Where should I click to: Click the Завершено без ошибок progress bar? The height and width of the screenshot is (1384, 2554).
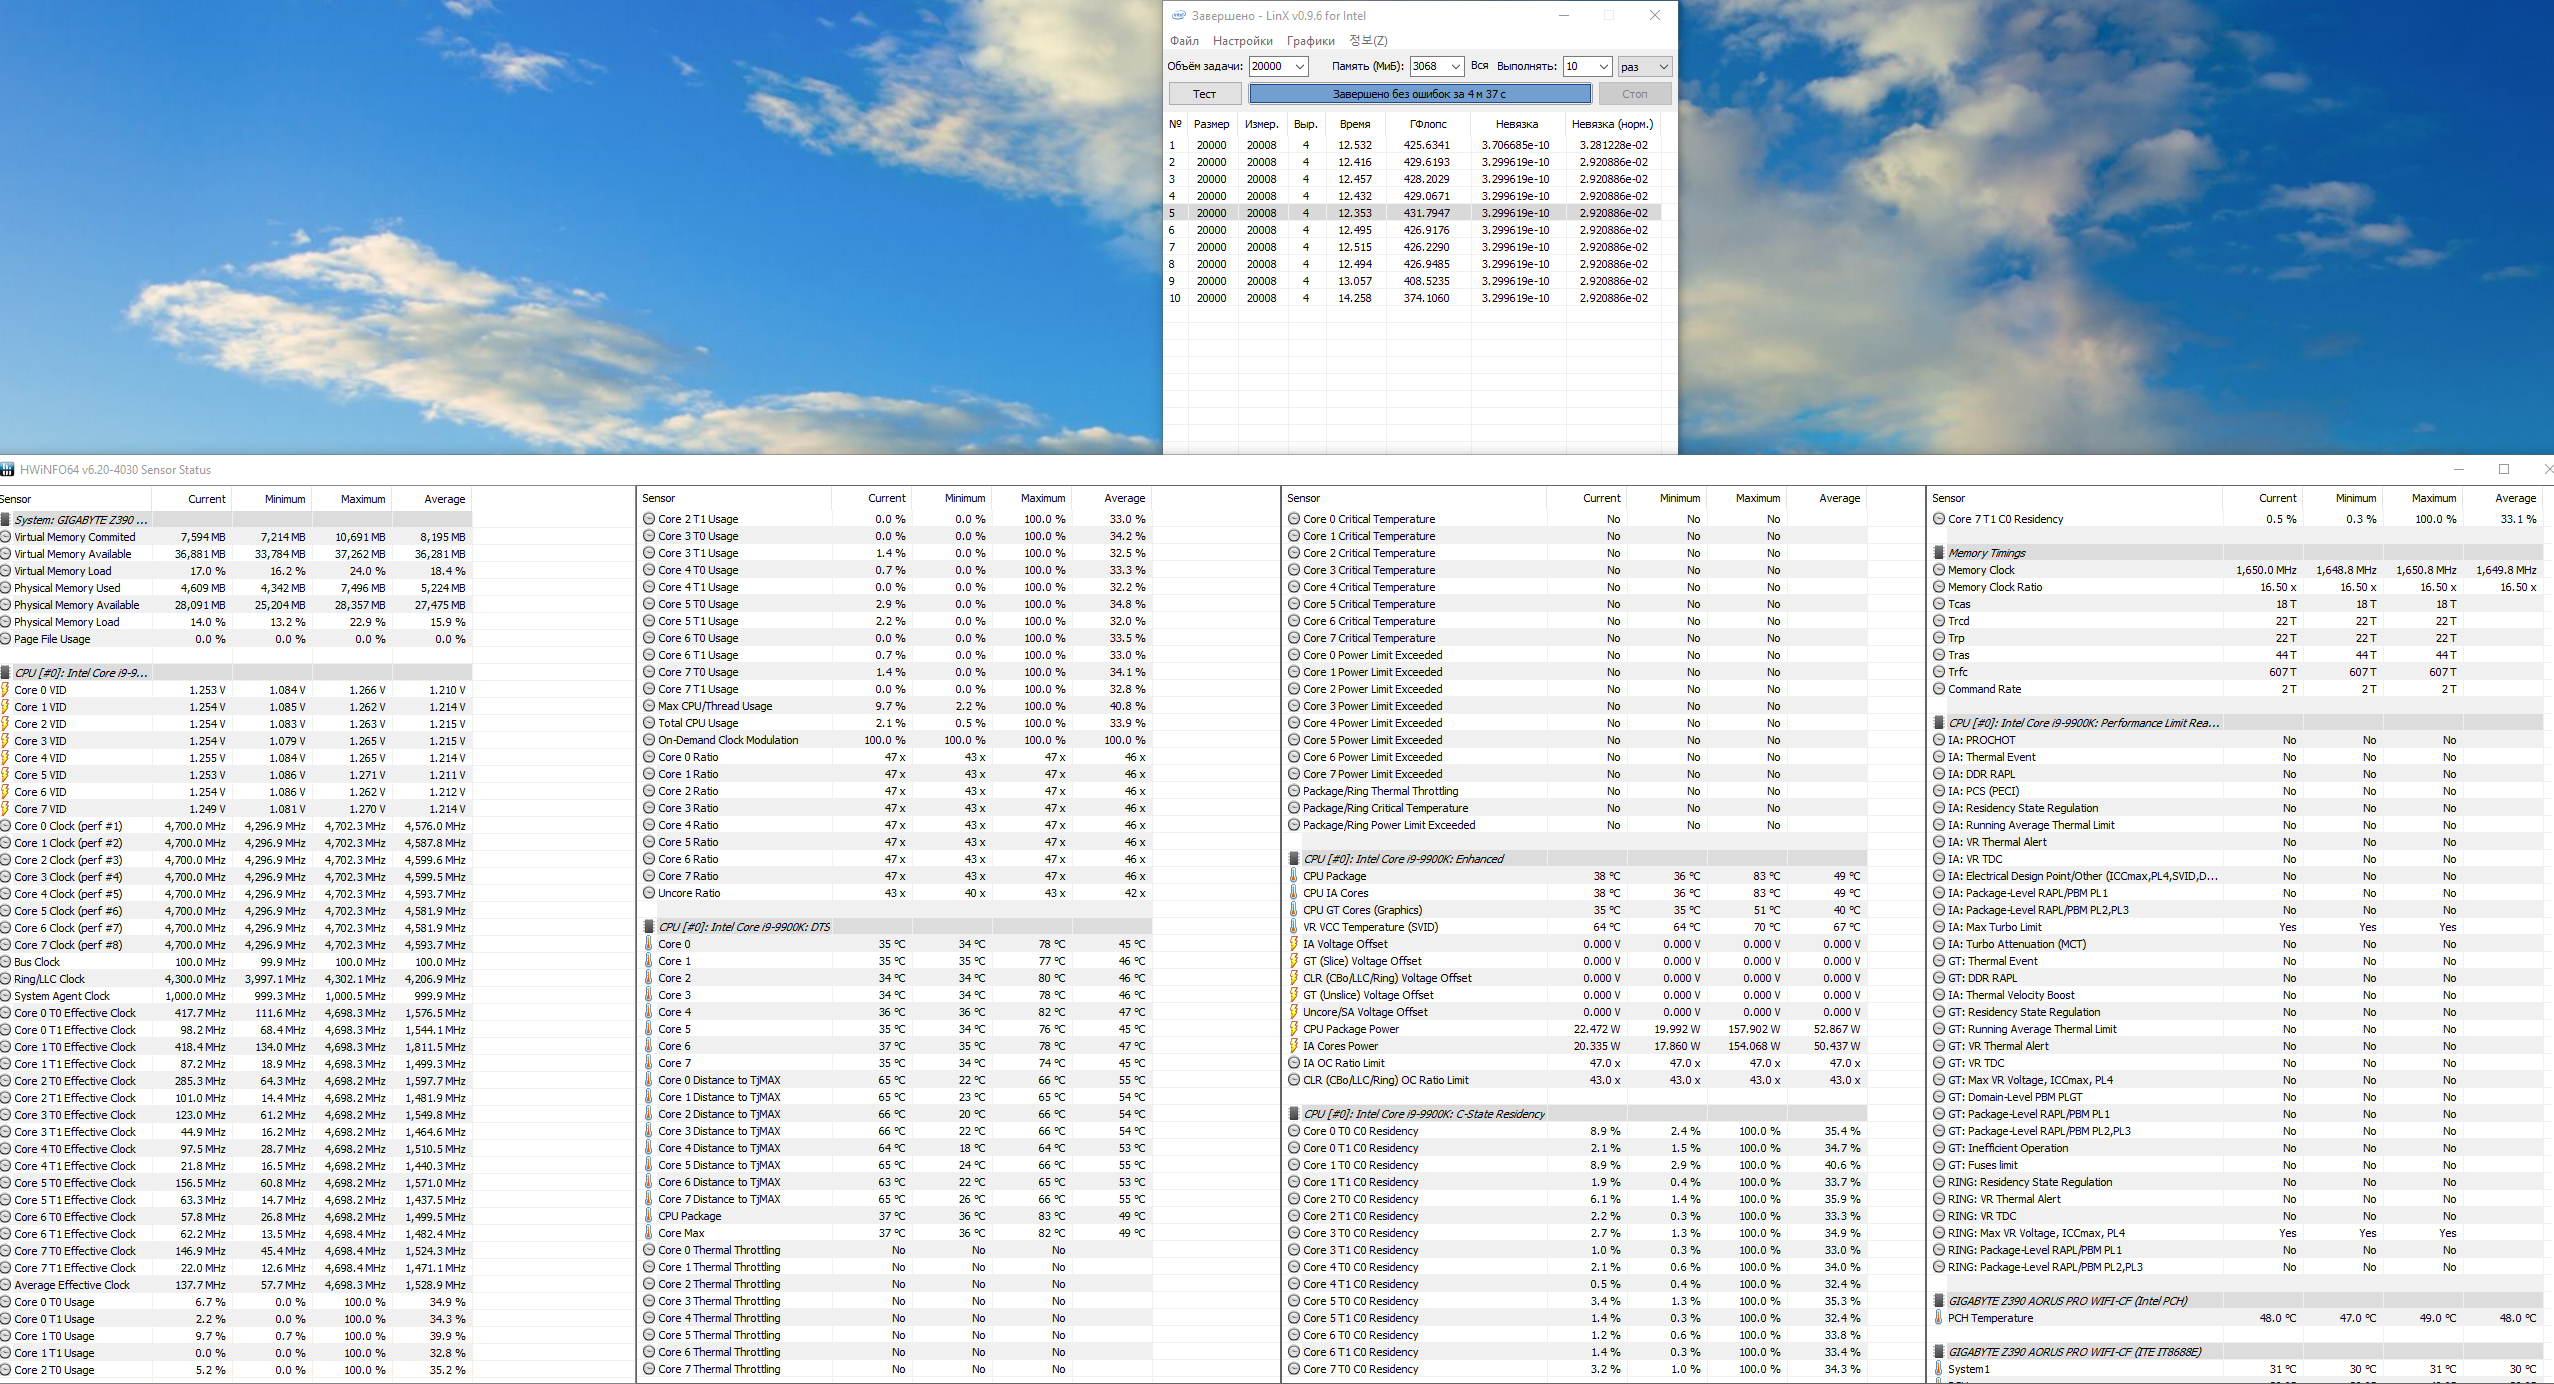pos(1419,94)
